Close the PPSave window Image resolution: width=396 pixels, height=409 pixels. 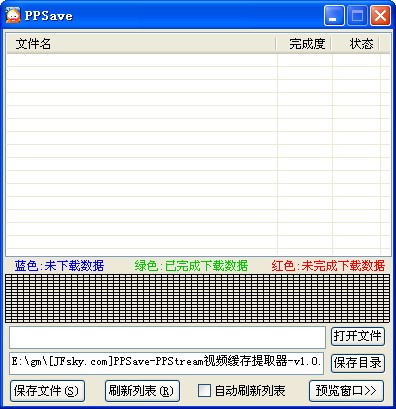pyautogui.click(x=380, y=15)
